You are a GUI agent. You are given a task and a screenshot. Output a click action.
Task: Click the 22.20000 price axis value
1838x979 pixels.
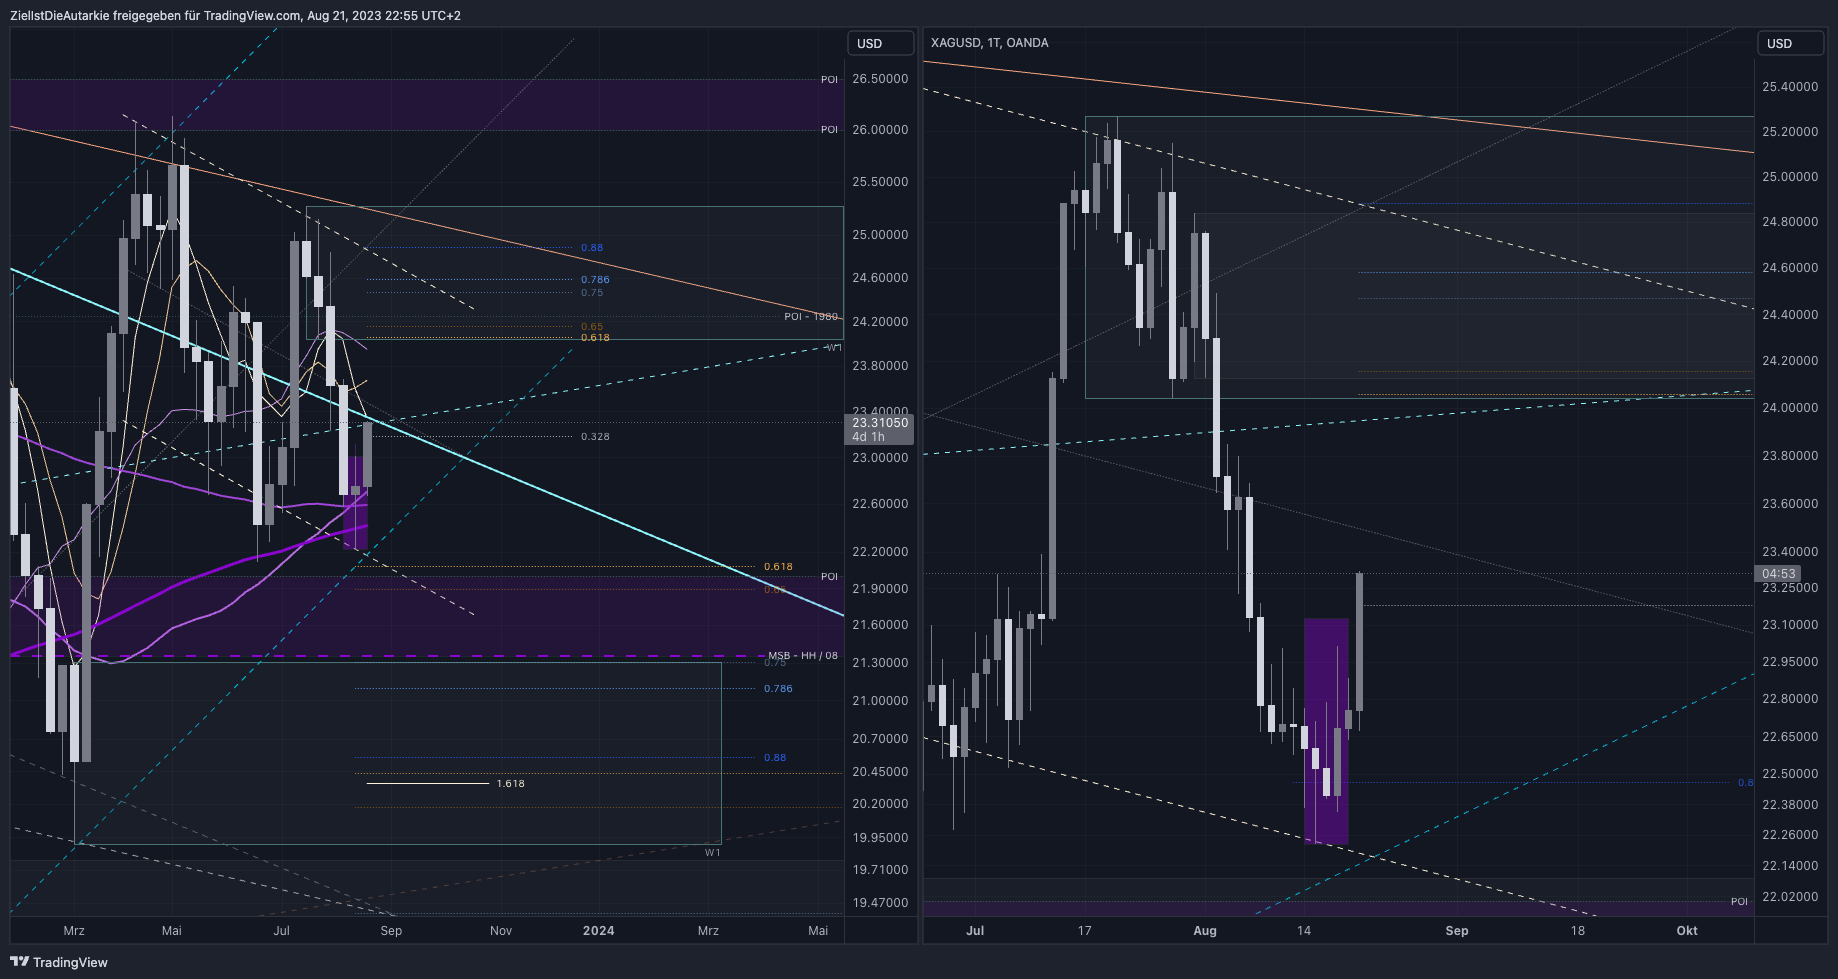(880, 552)
